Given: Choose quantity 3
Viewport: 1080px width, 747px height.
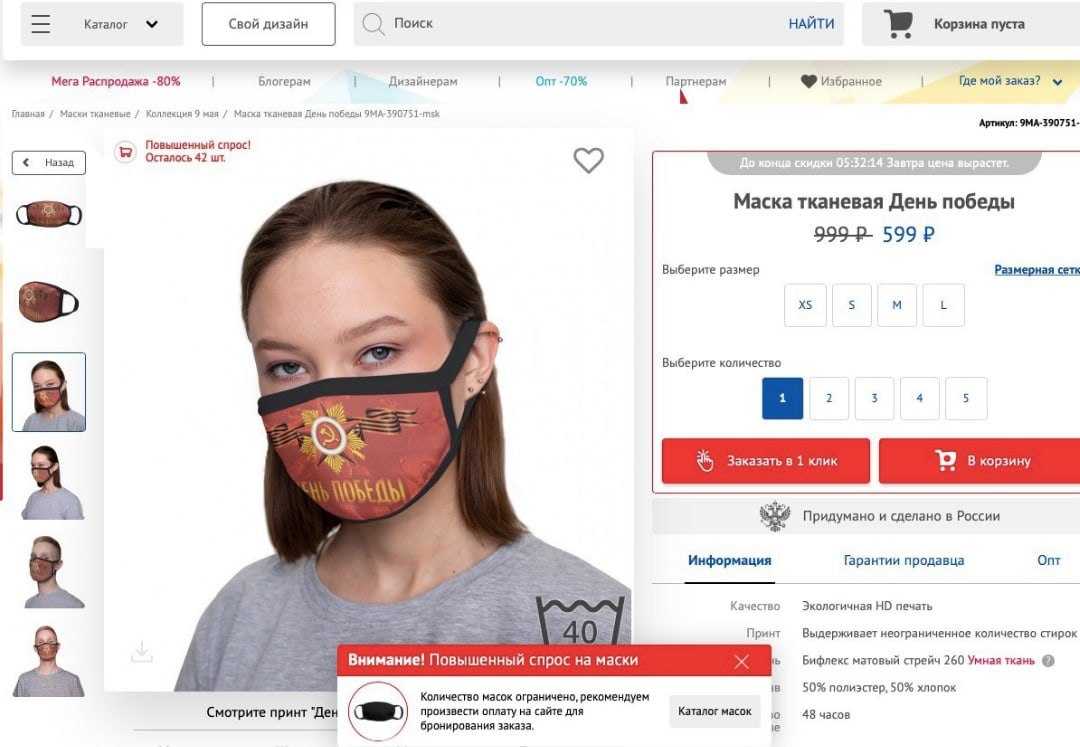Looking at the screenshot, I should [x=874, y=398].
